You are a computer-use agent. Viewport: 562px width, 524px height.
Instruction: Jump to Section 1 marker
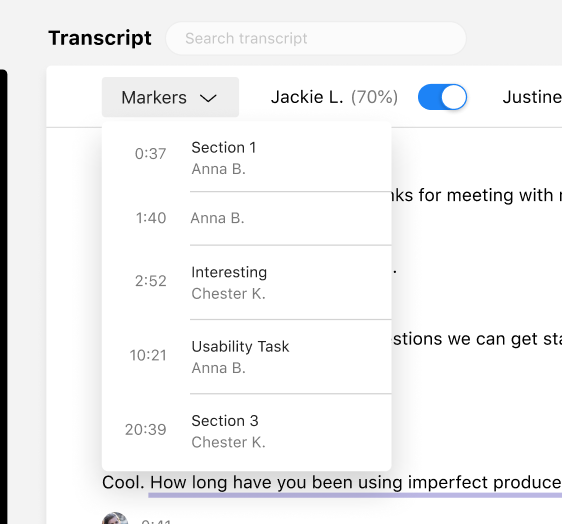click(x=247, y=158)
